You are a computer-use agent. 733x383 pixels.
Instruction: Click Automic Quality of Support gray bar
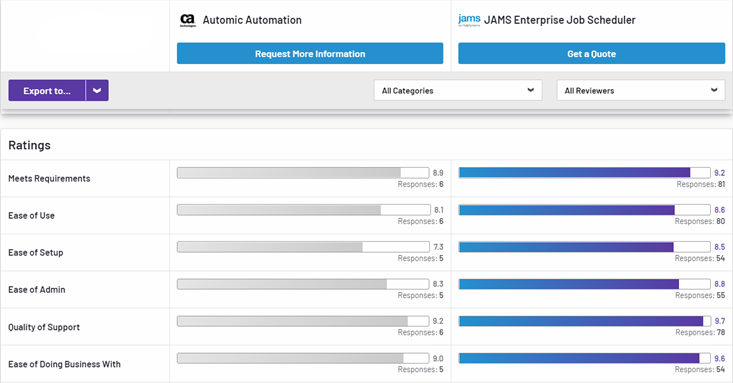pyautogui.click(x=303, y=321)
